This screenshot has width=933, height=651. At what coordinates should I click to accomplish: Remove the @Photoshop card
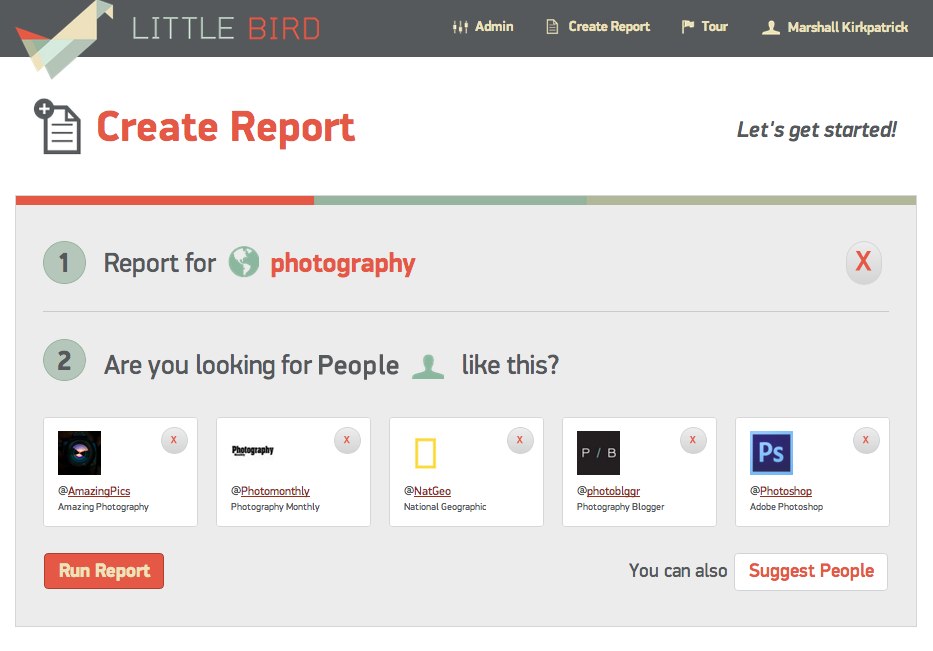click(866, 440)
